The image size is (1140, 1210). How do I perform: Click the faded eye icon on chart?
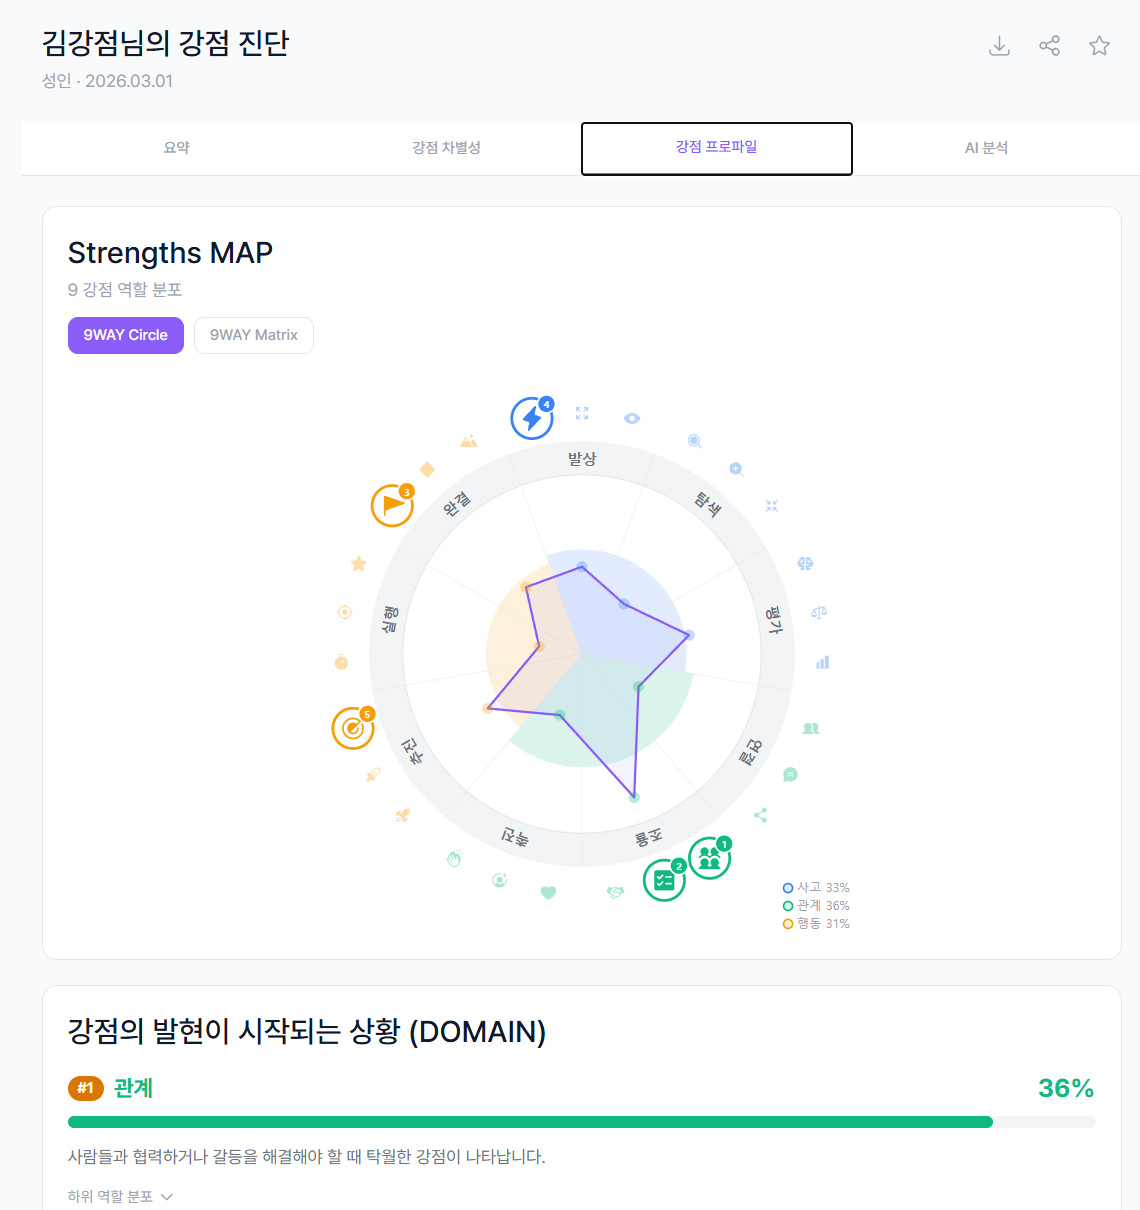(x=632, y=419)
